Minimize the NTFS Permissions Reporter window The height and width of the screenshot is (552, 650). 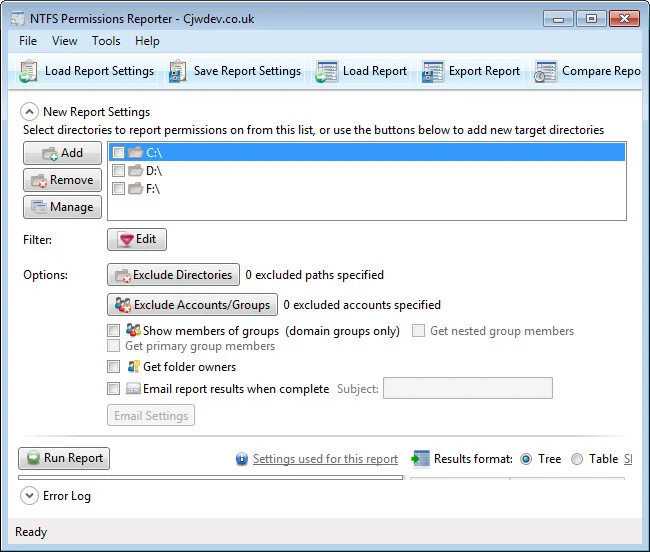(558, 19)
